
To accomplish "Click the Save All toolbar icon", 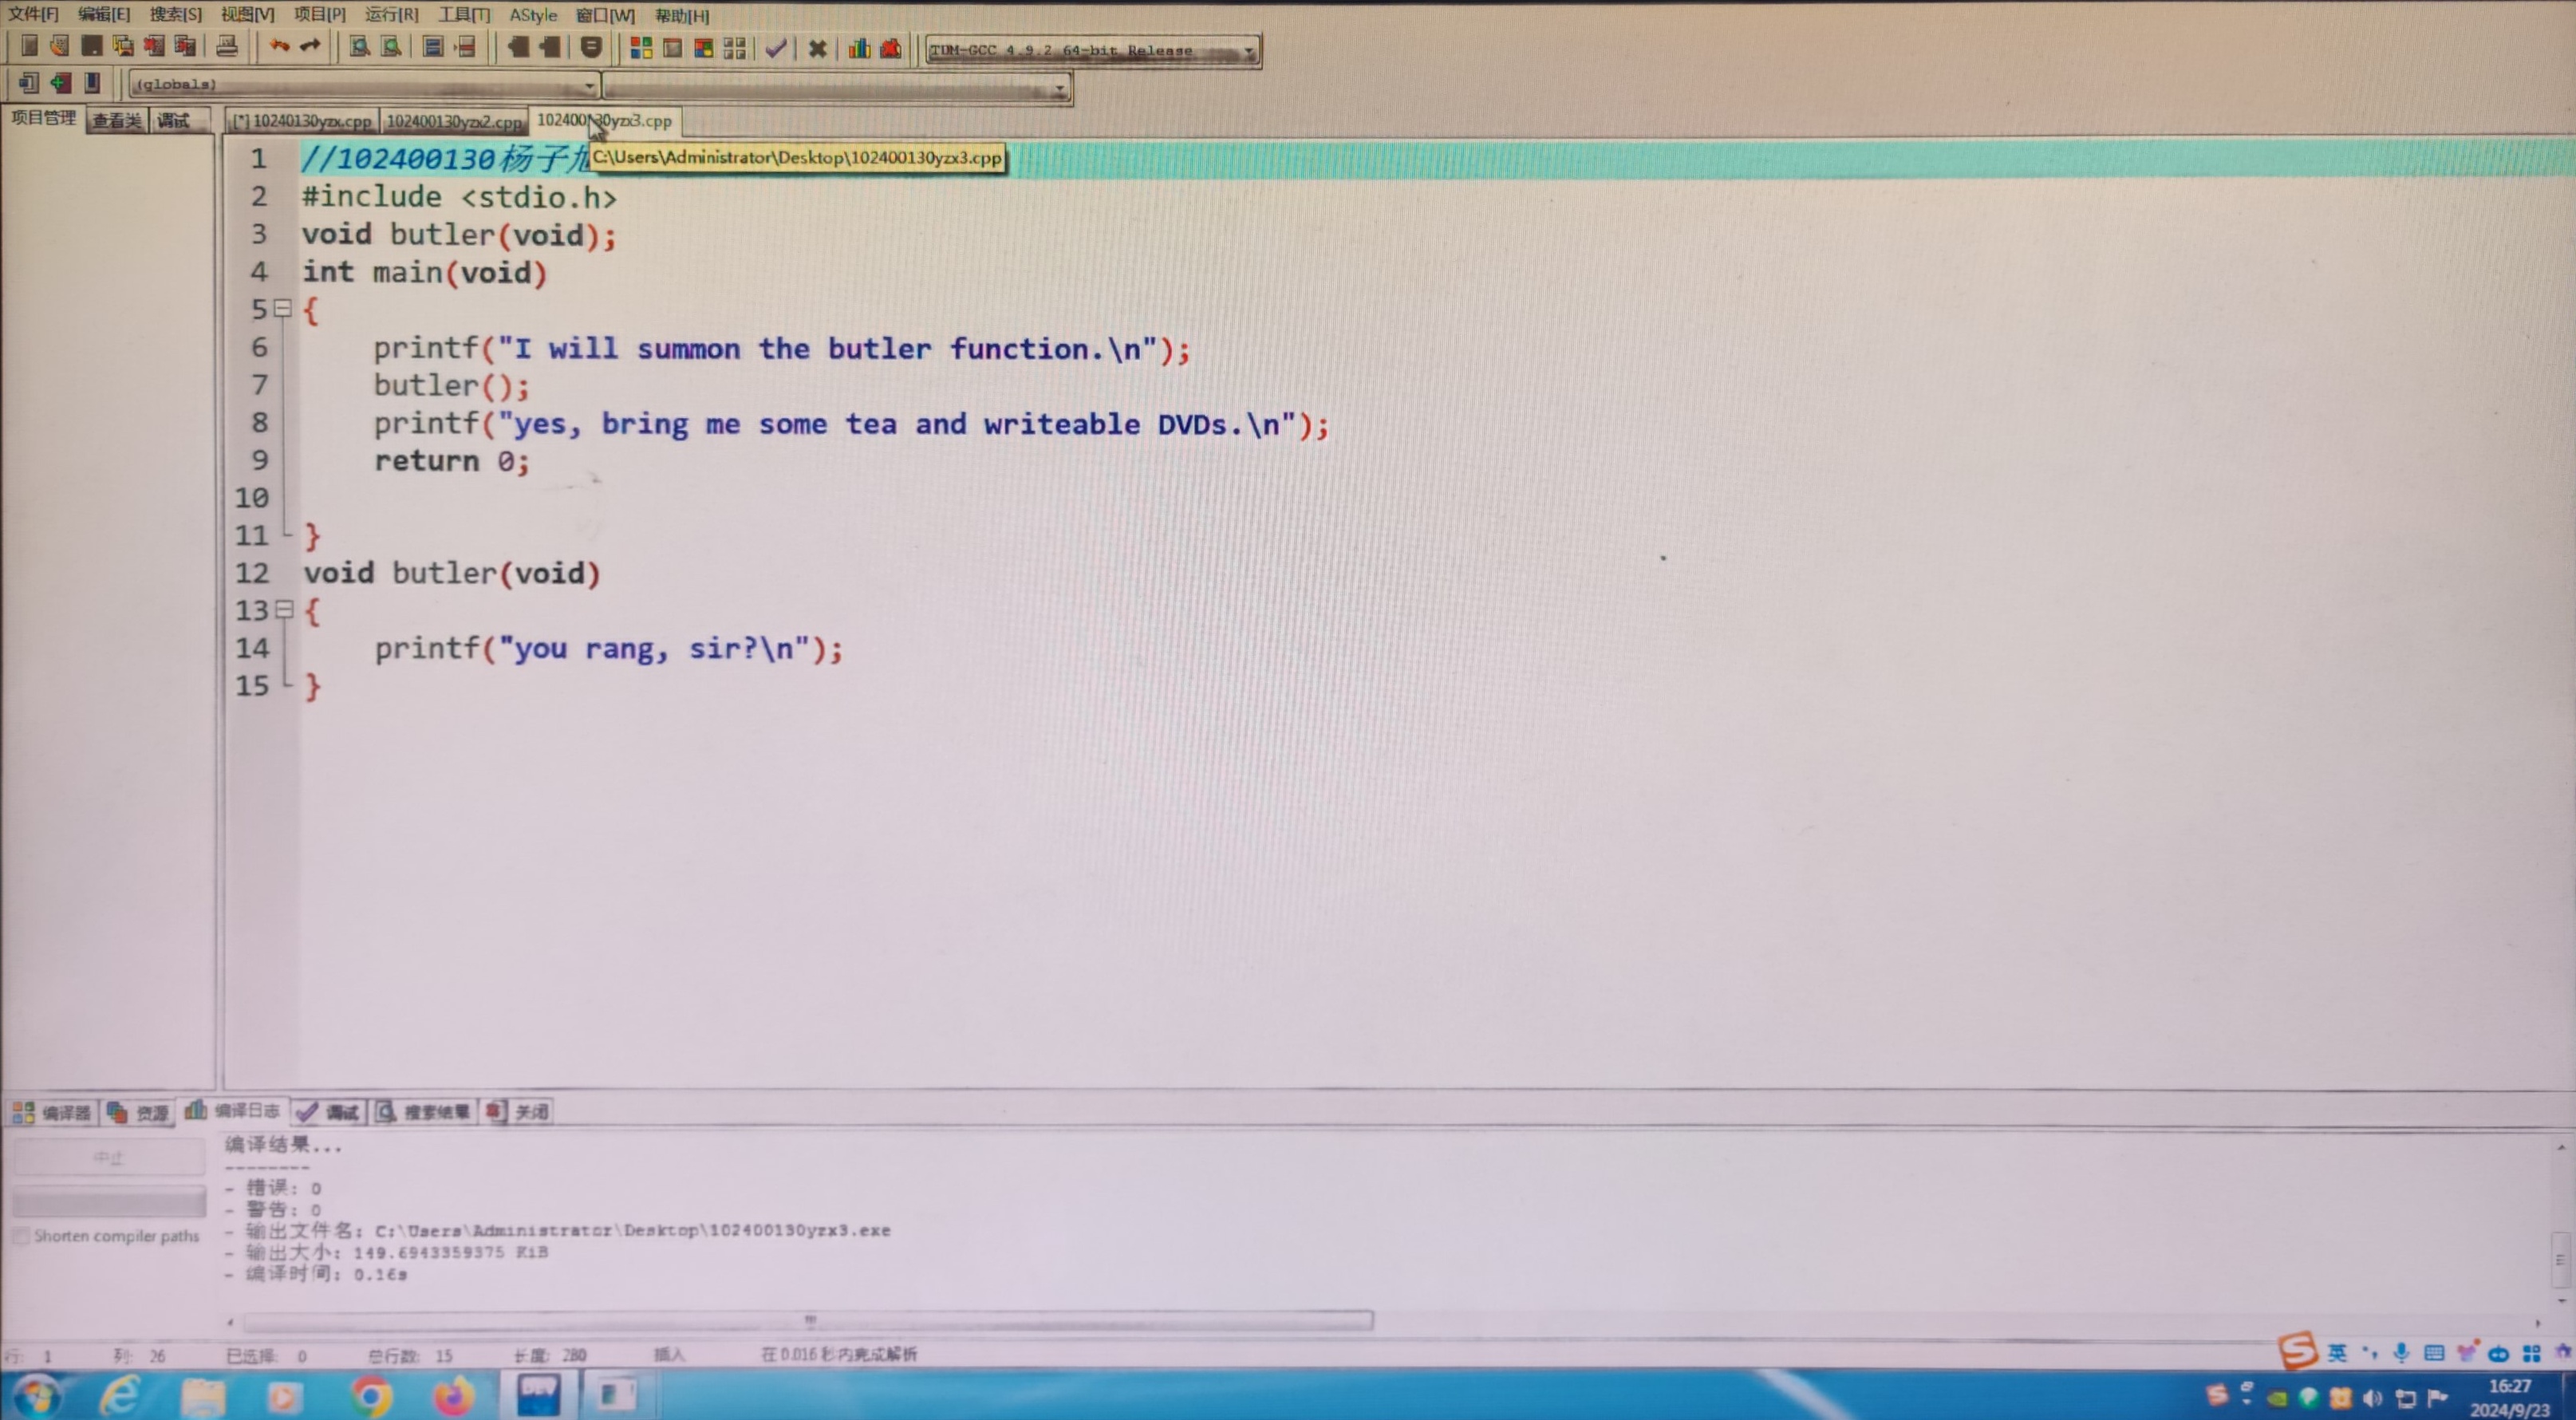I will tap(123, 46).
